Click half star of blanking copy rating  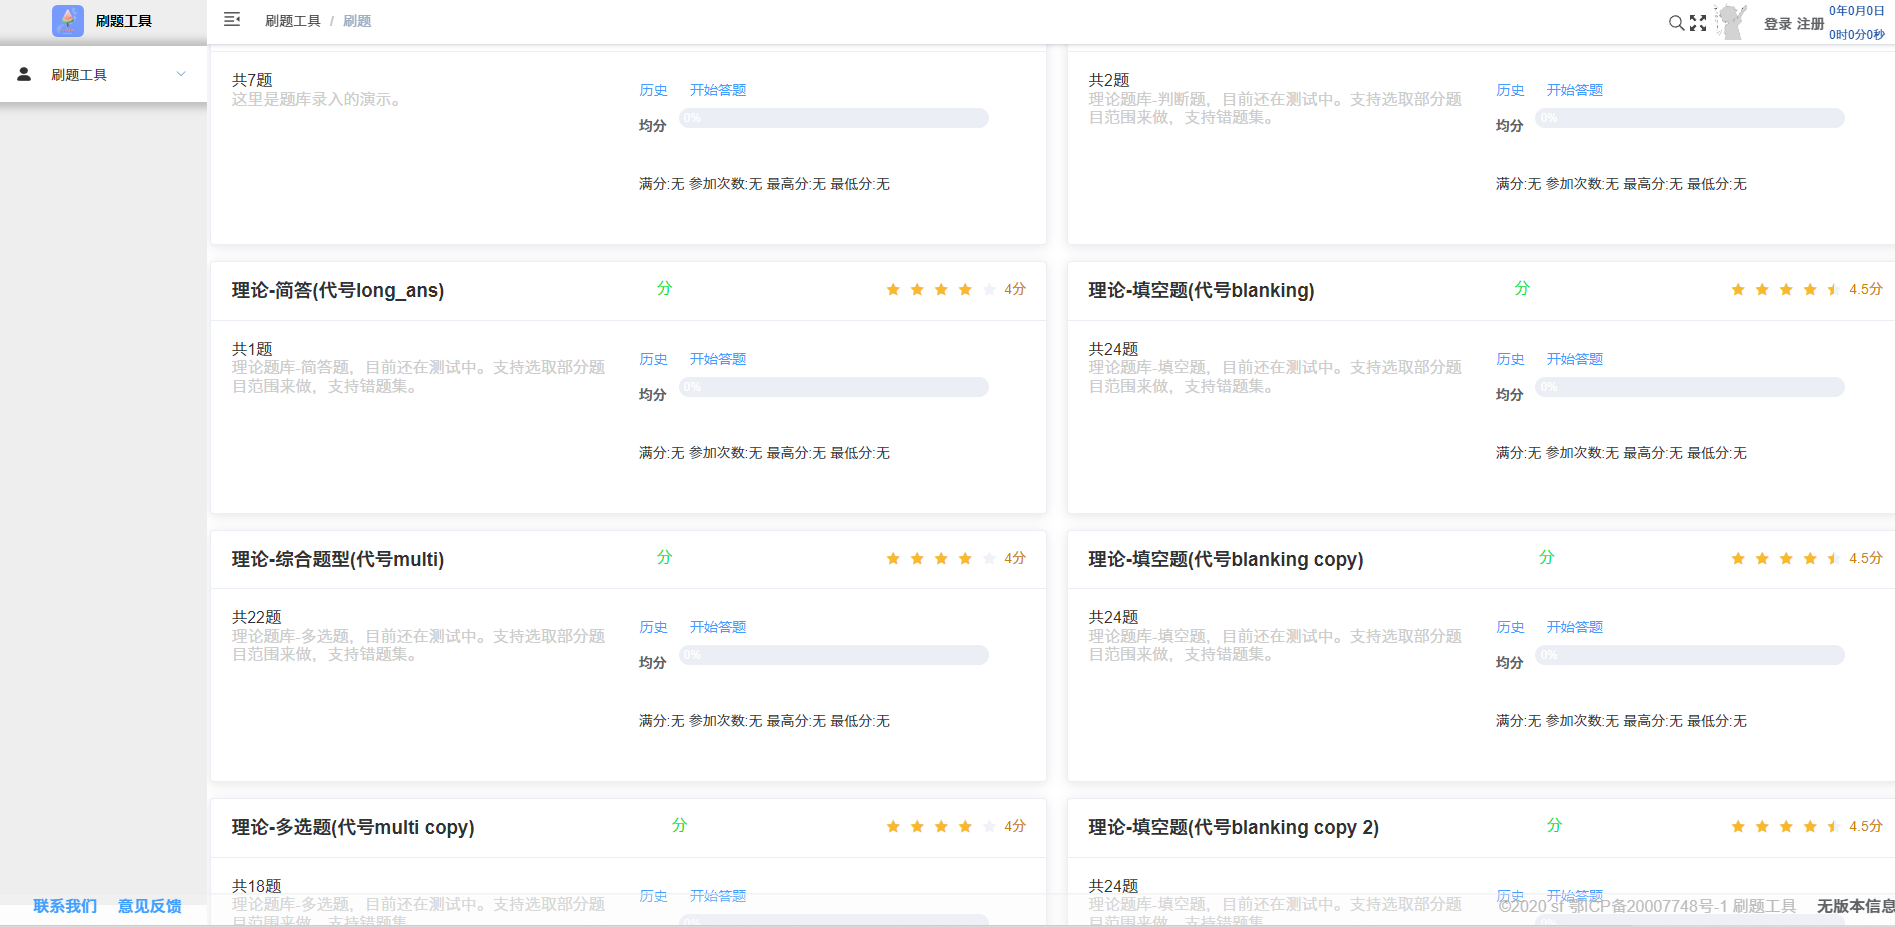click(x=1834, y=559)
